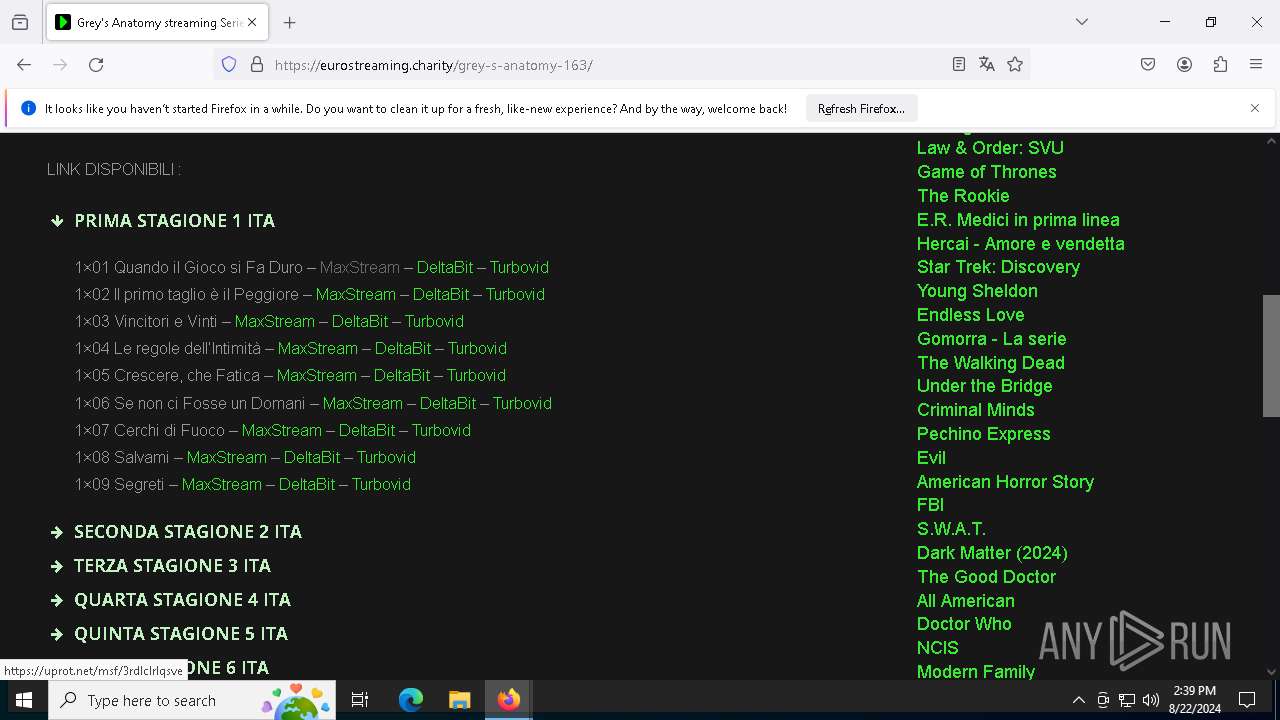
Task: Open File Explorer from taskbar
Action: point(459,700)
